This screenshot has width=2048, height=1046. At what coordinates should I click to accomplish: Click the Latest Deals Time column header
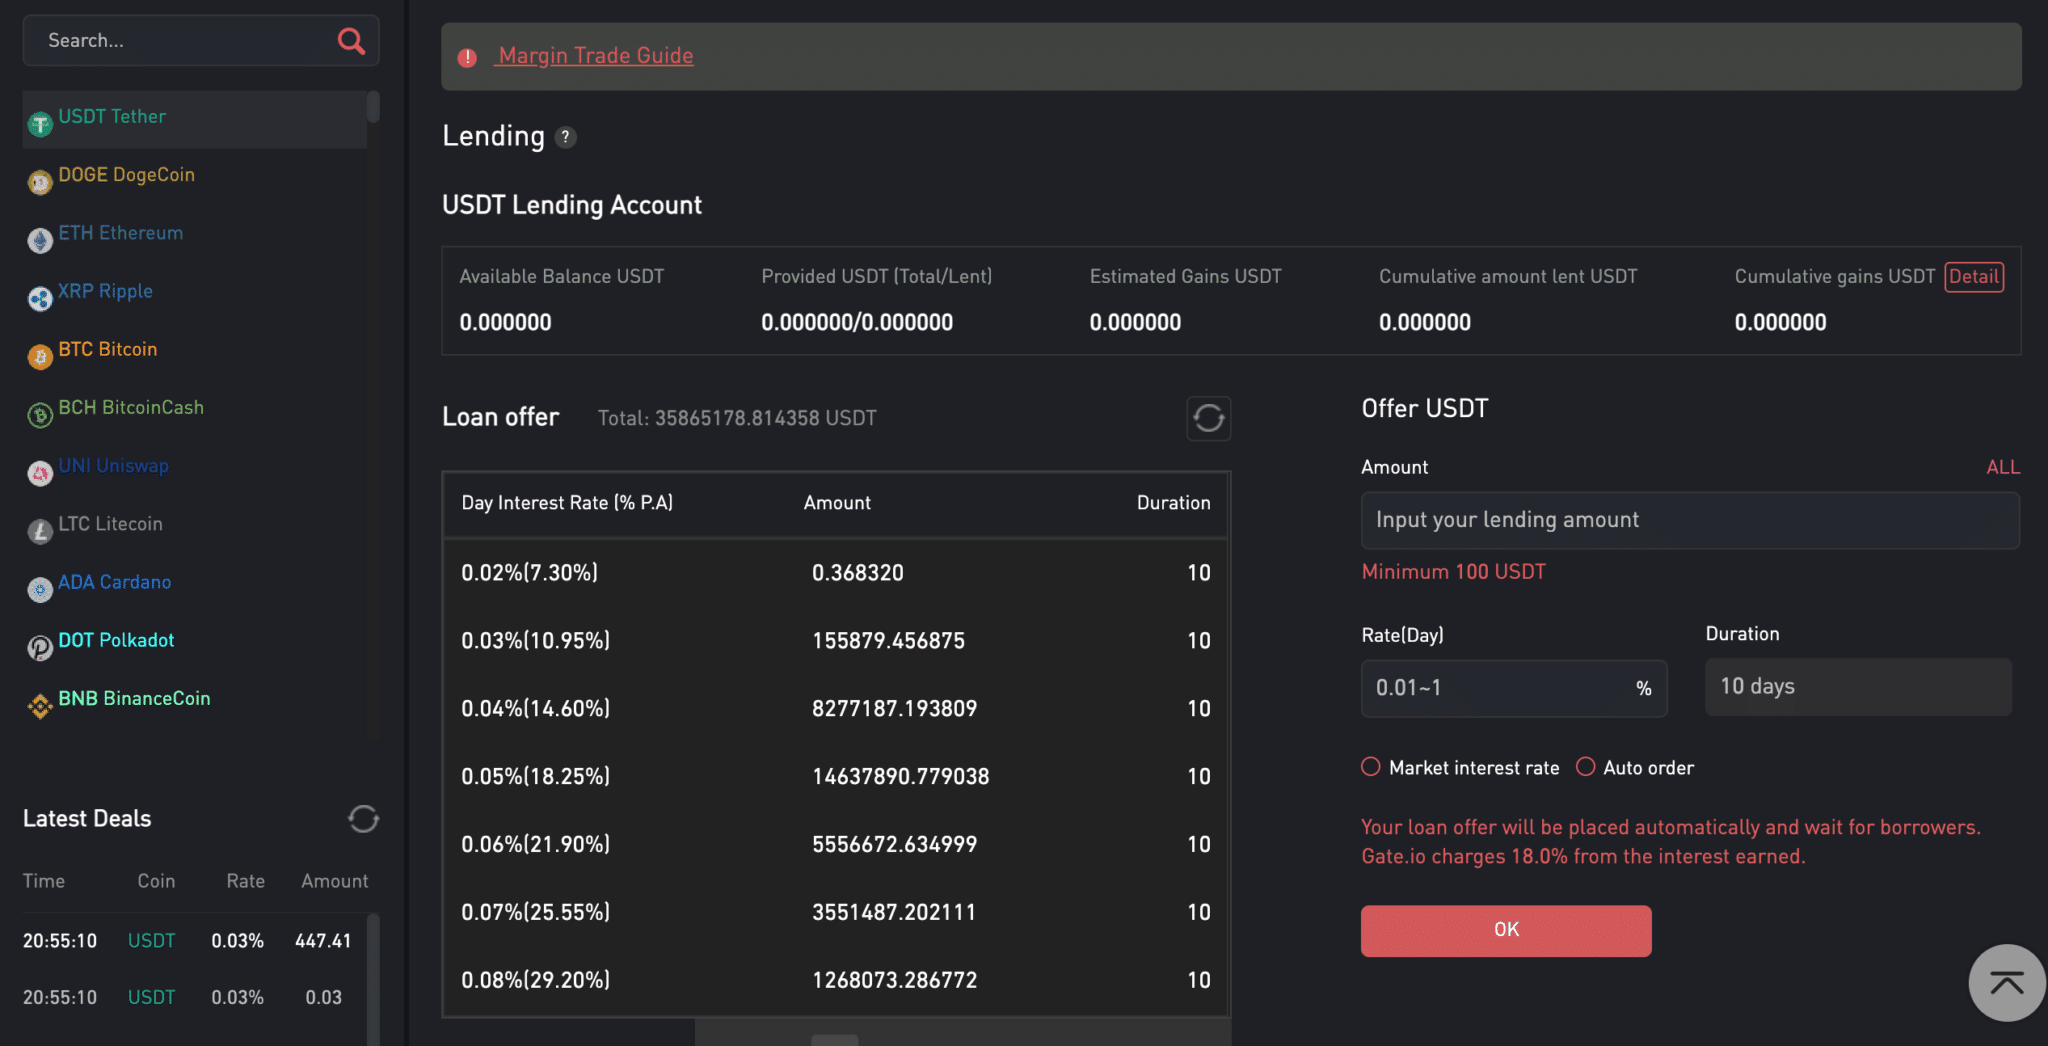[44, 881]
